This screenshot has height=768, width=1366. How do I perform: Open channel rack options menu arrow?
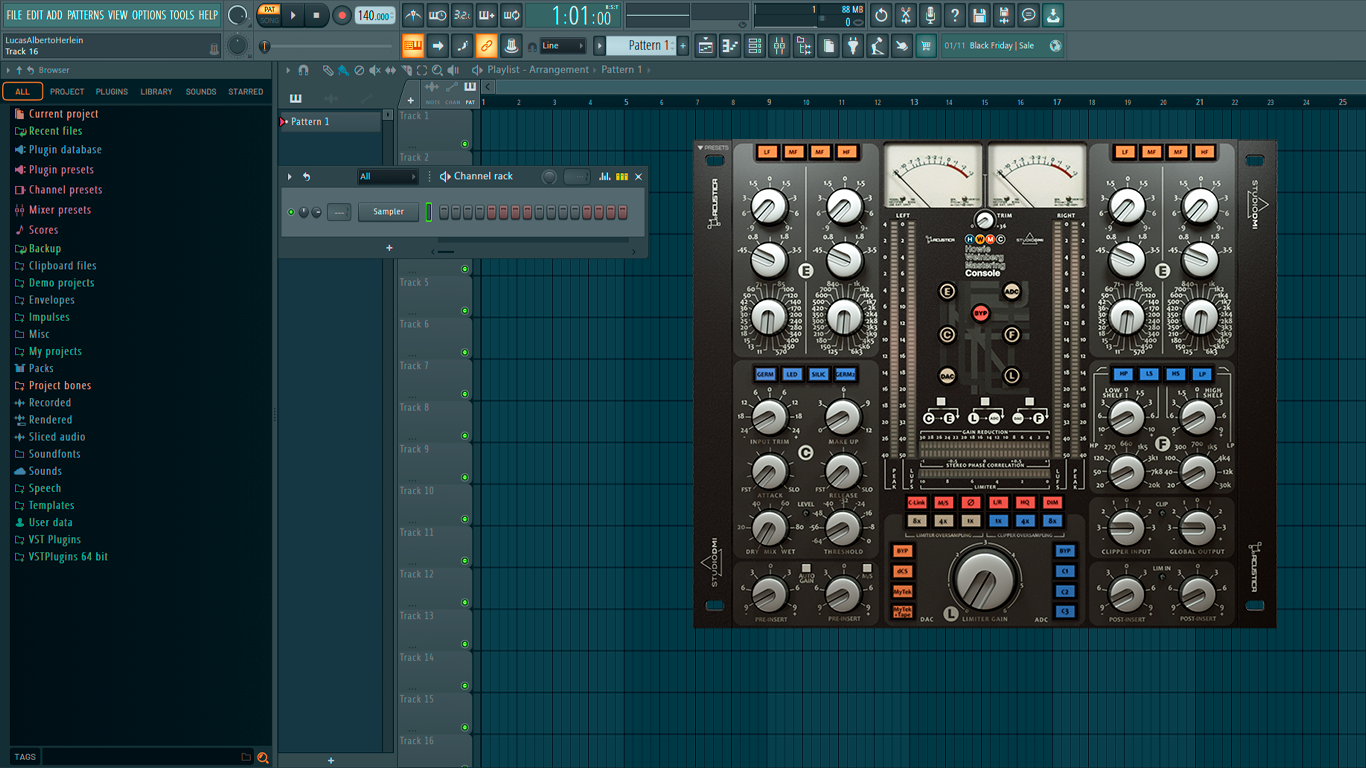point(290,176)
